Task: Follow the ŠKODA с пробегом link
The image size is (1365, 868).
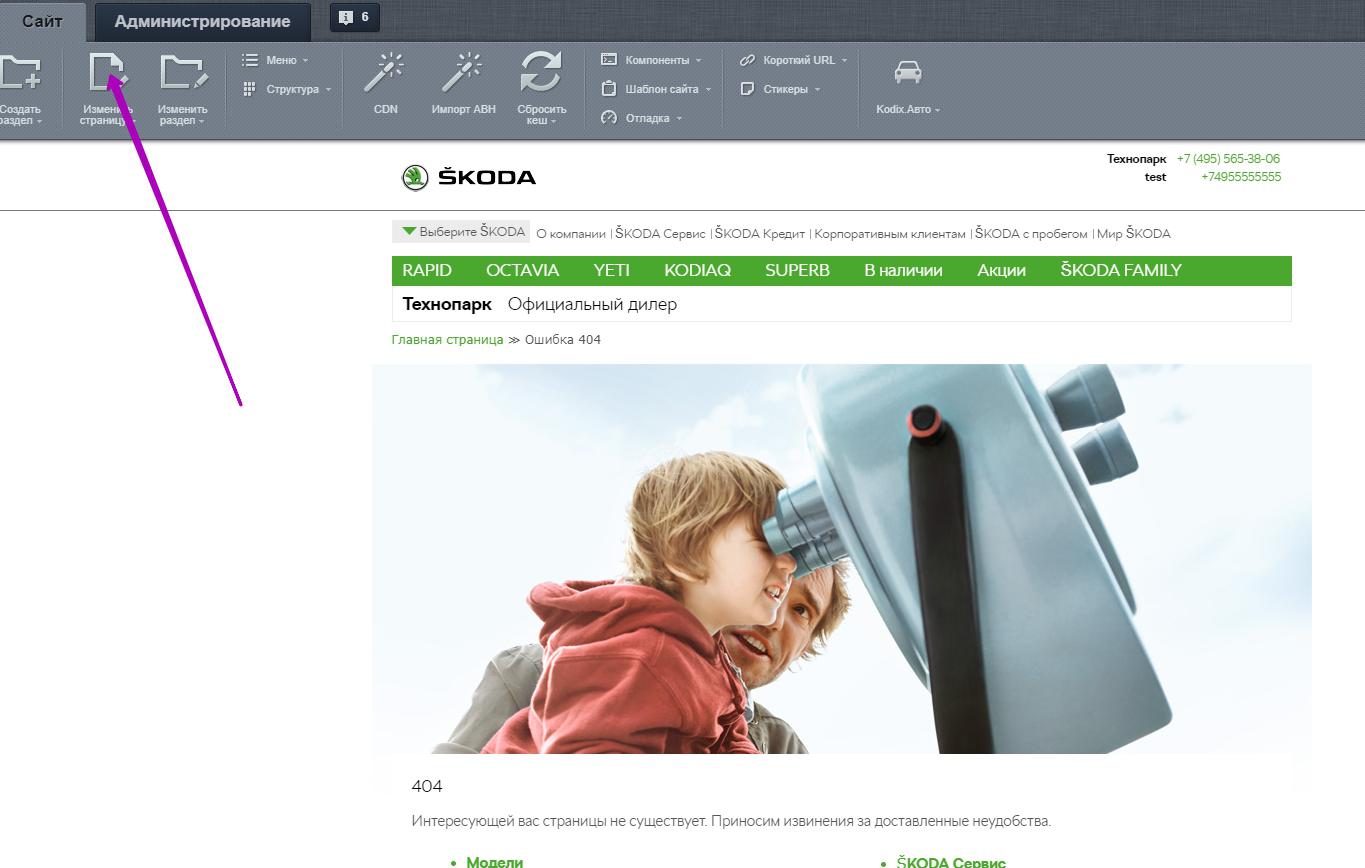Action: (x=1031, y=234)
